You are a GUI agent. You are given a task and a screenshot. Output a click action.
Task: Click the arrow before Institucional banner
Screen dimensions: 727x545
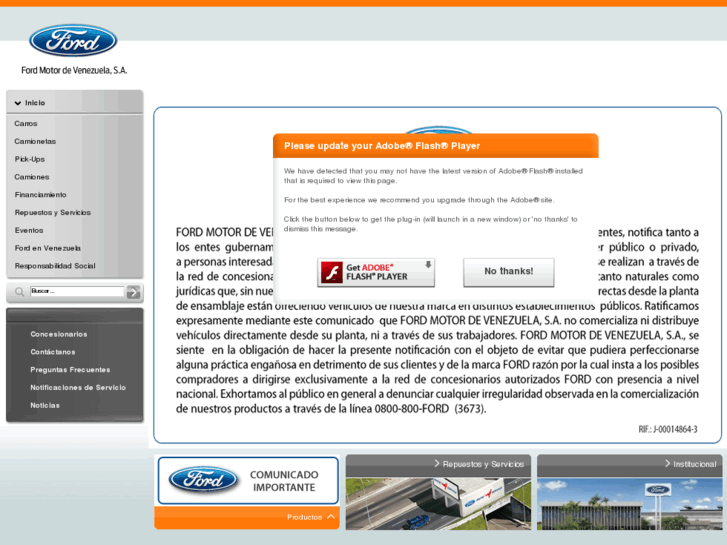point(667,463)
